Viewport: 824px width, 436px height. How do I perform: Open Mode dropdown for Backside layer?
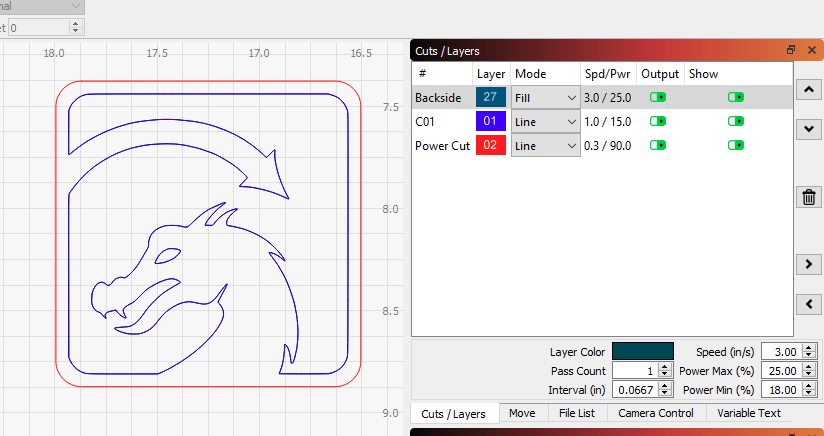point(545,97)
